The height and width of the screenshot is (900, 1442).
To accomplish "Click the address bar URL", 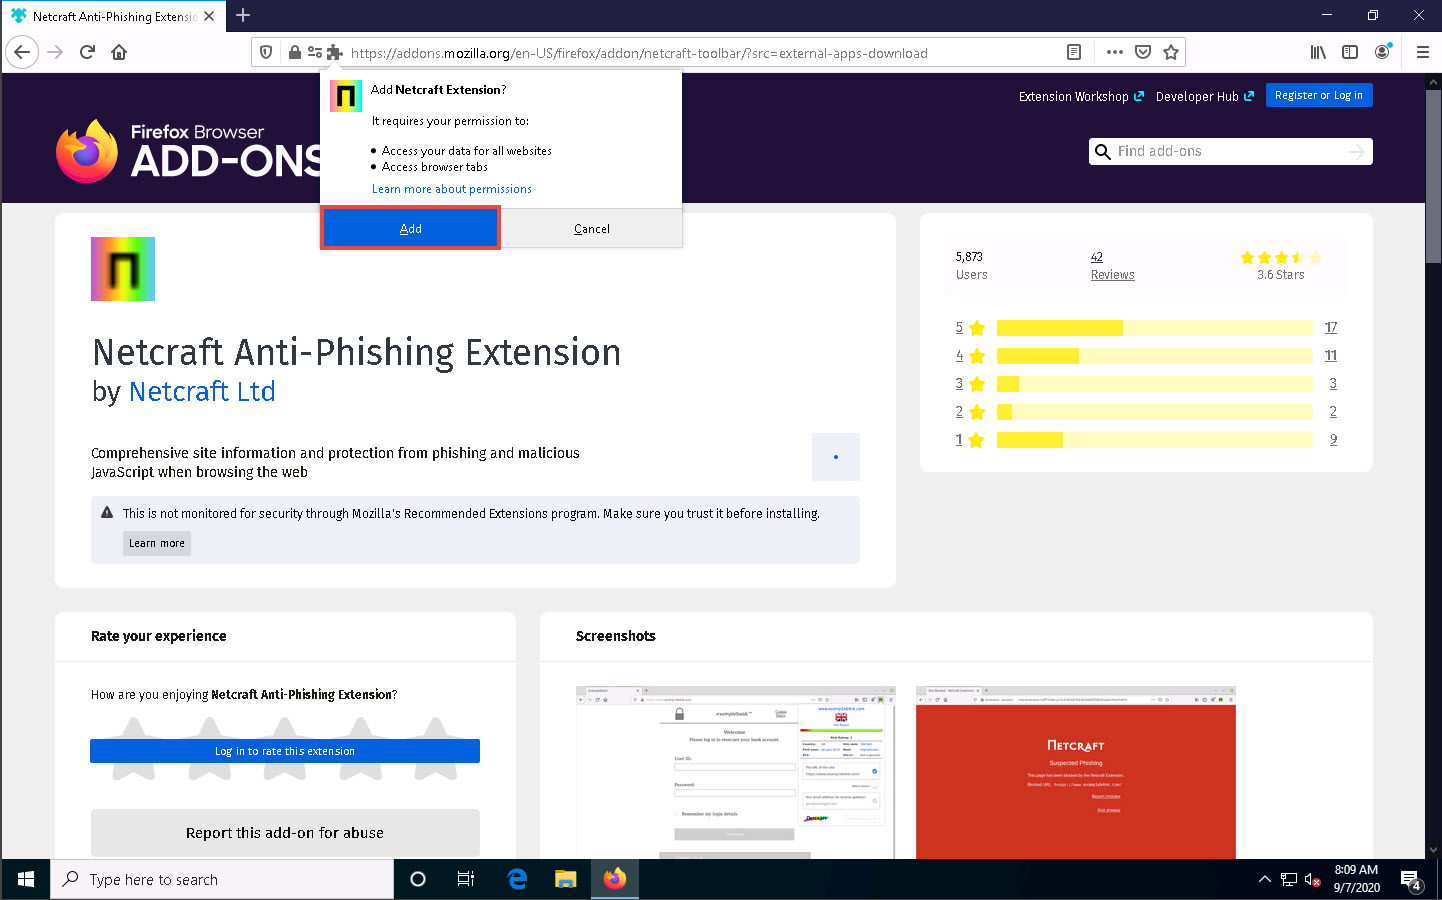I will point(639,53).
